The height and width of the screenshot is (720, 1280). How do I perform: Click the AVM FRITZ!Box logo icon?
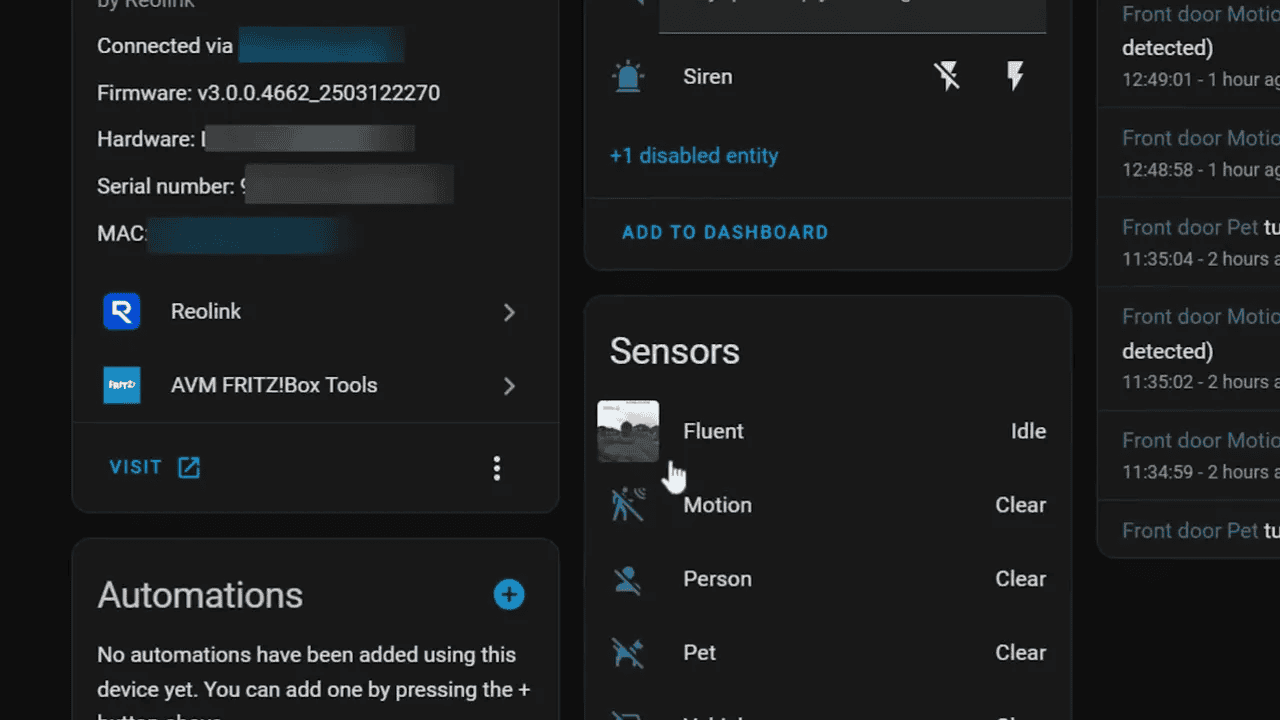pos(121,385)
